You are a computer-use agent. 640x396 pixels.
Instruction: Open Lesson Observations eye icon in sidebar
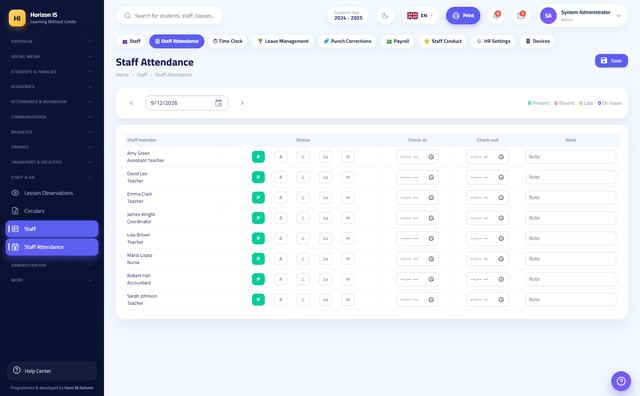pos(15,193)
